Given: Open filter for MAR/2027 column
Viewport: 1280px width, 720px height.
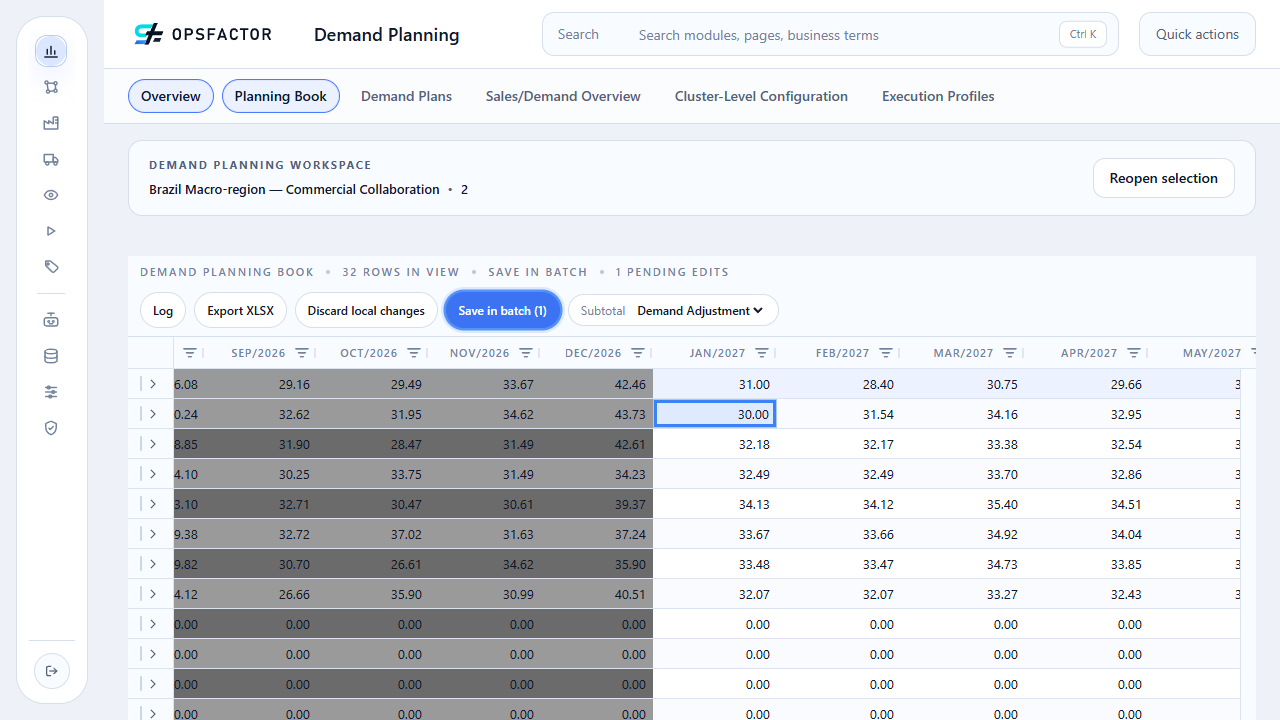Looking at the screenshot, I should coord(1010,353).
